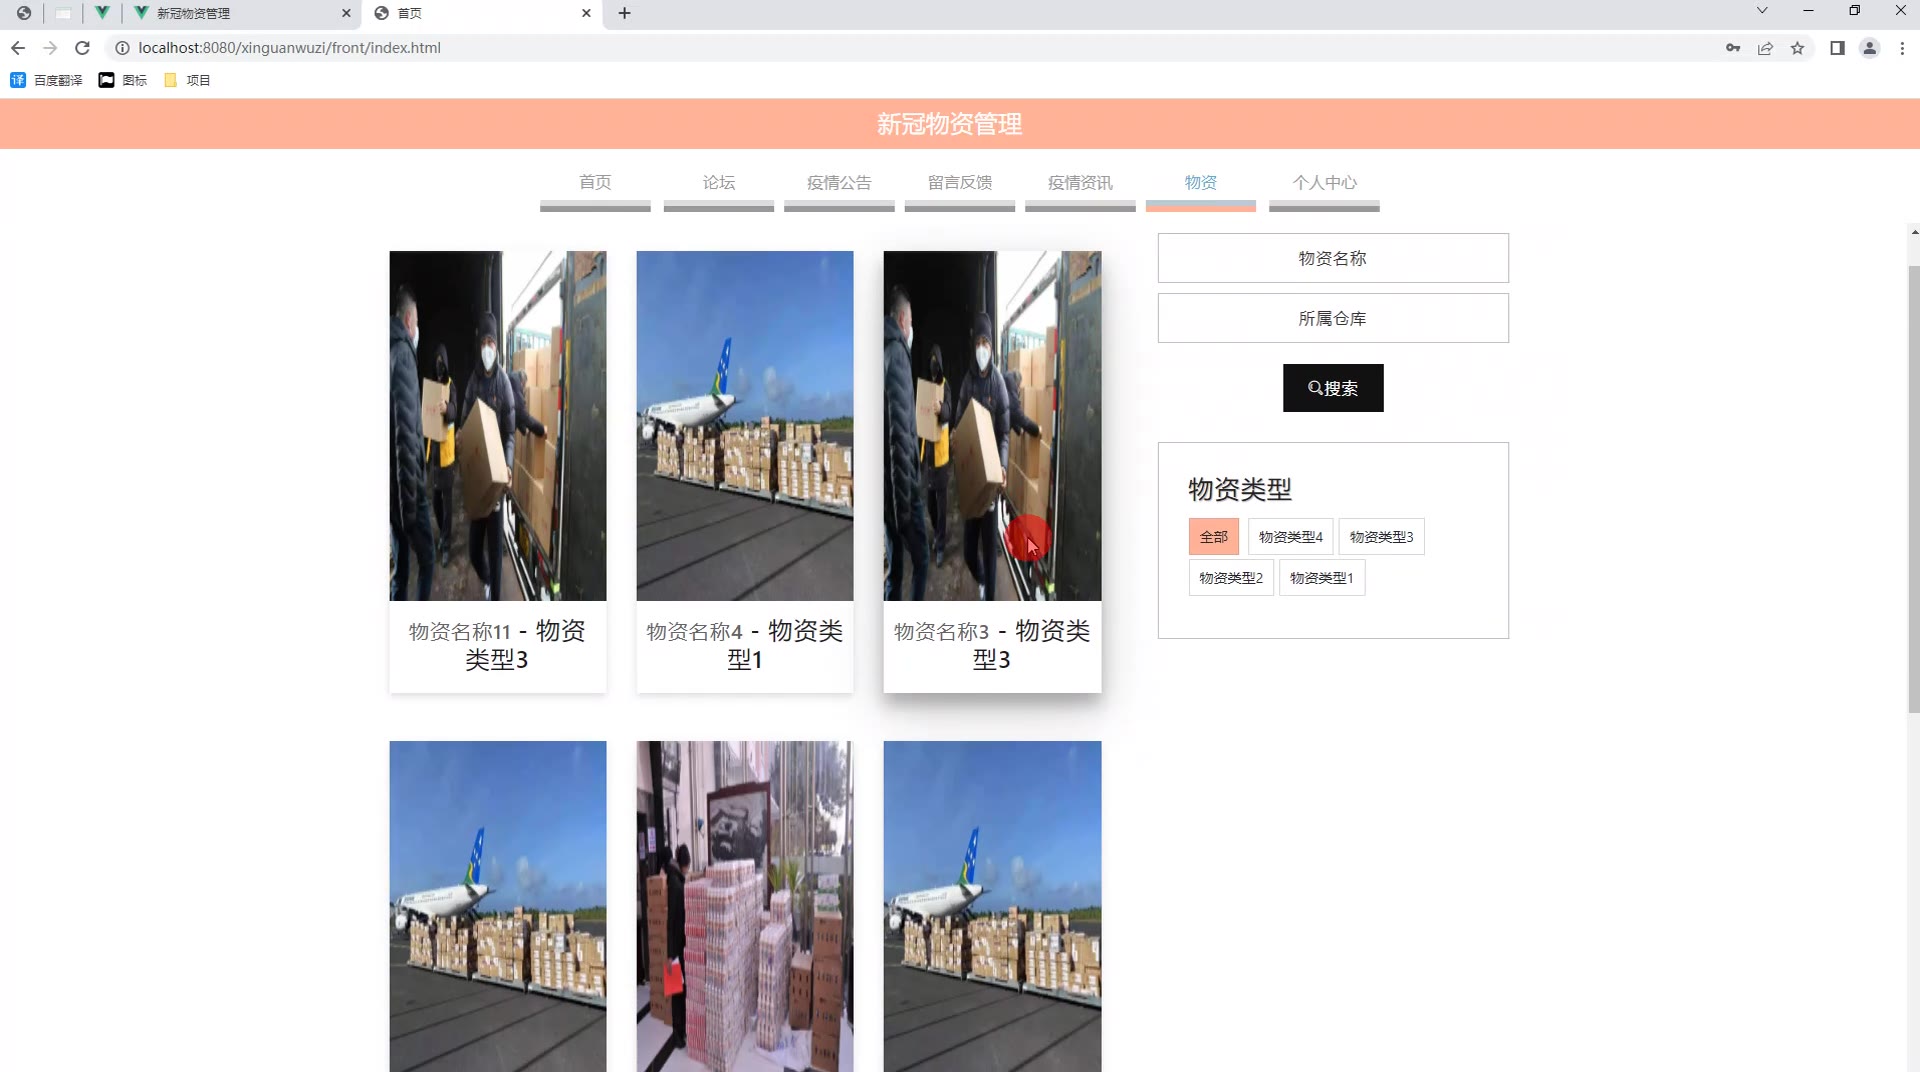Click the 物资名称3 - 物资类型3 title
Image resolution: width=1920 pixels, height=1072 pixels.
[x=992, y=645]
